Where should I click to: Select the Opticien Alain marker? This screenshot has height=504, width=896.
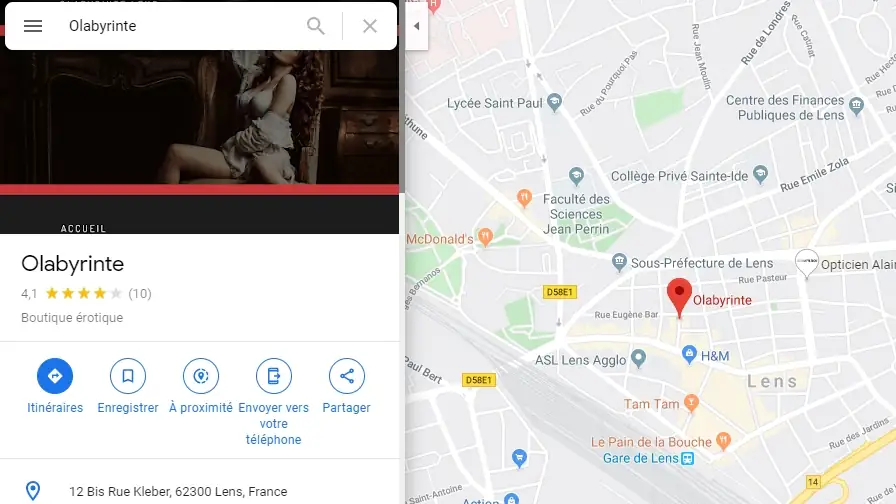(x=807, y=263)
